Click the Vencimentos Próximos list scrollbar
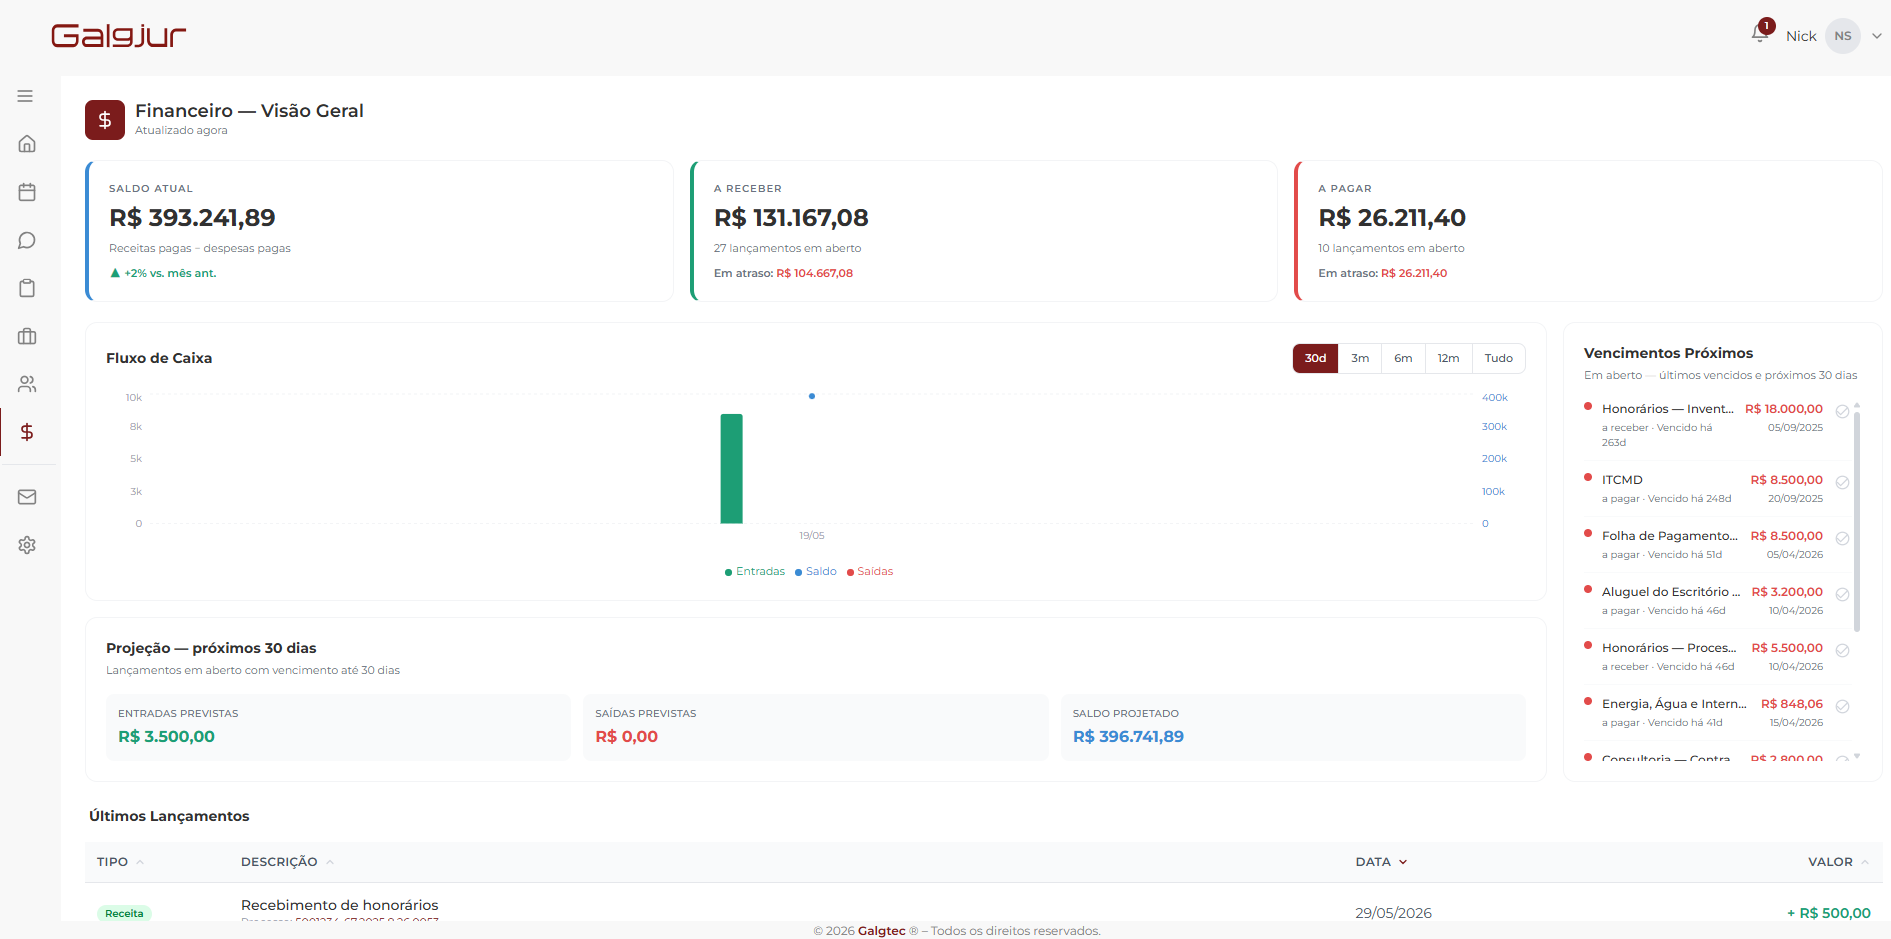The image size is (1891, 939). [1857, 520]
